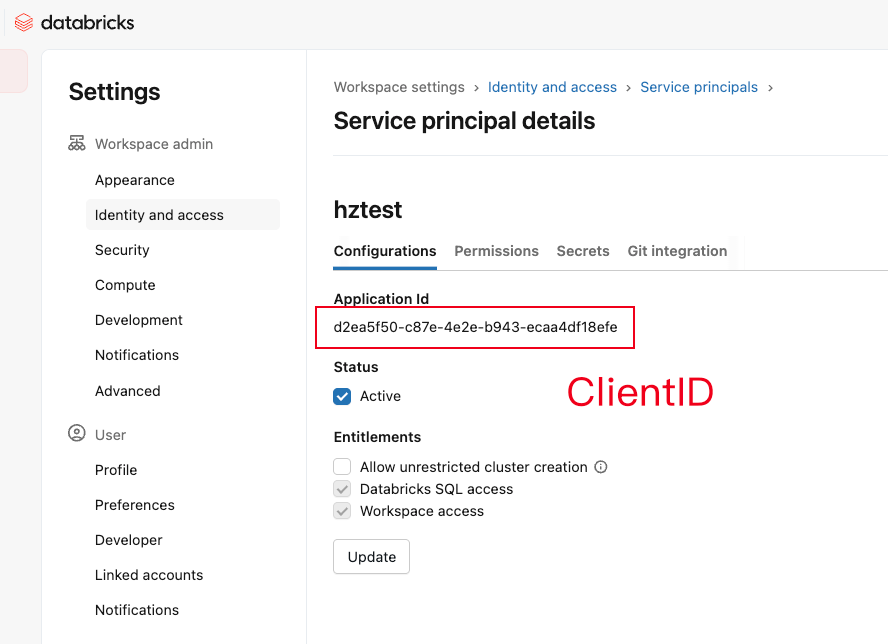
Task: Switch to the Permissions tab
Action: pyautogui.click(x=496, y=251)
